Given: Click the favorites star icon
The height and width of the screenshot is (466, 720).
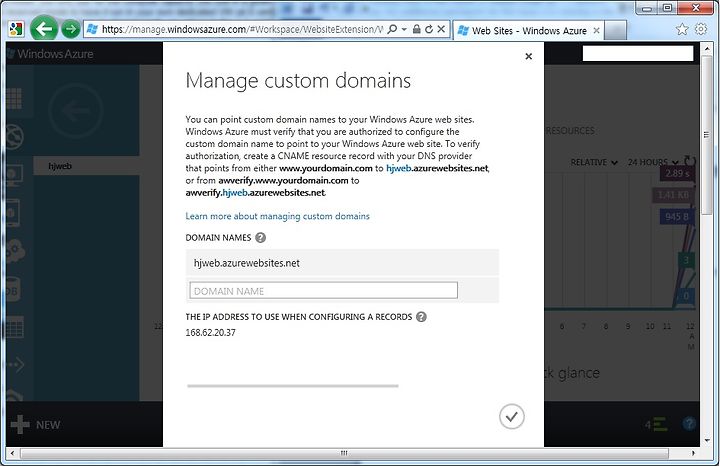Looking at the screenshot, I should [x=682, y=29].
